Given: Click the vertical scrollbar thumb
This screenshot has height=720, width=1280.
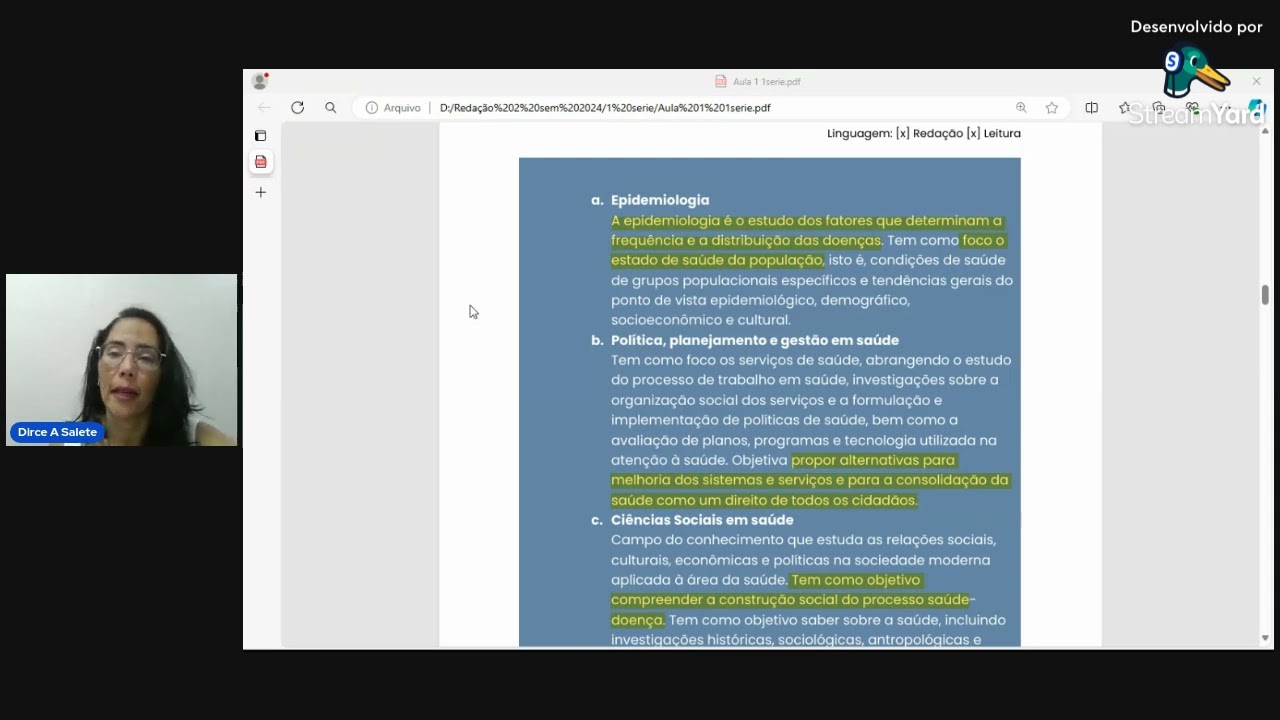Looking at the screenshot, I should coord(1265,295).
